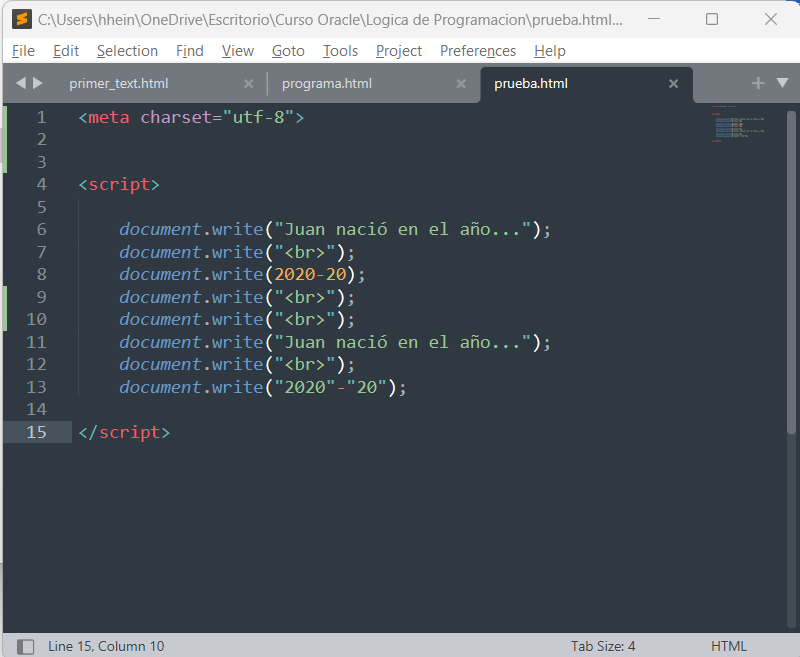
Task: Click Line 15, Column 10 status text
Action: point(106,646)
